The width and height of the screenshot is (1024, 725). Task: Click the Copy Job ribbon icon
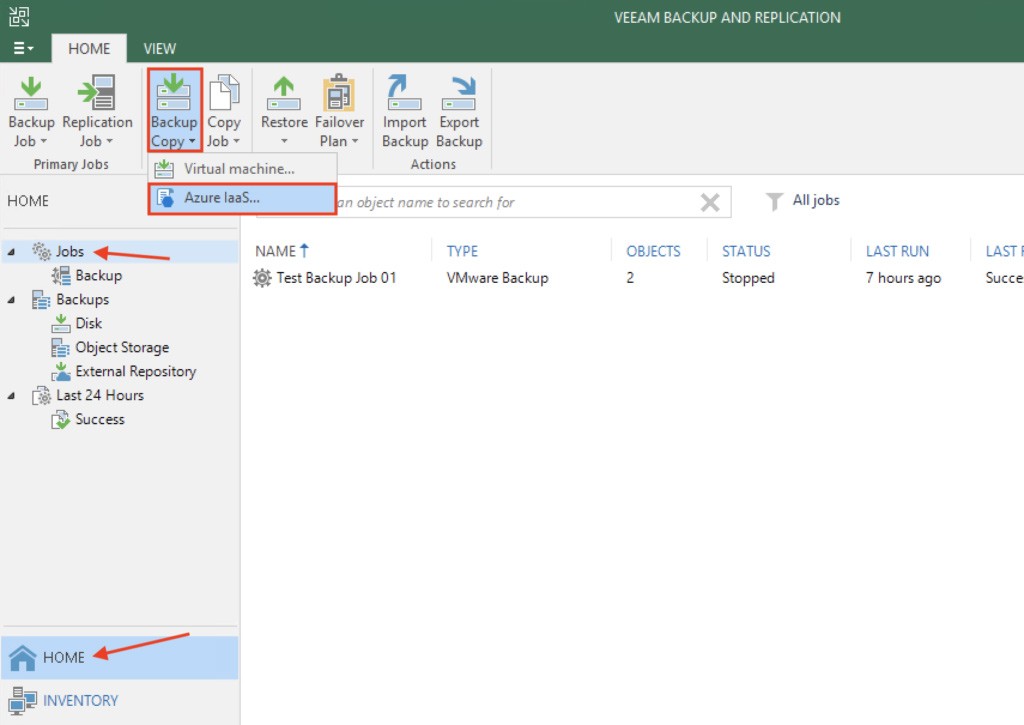[224, 92]
